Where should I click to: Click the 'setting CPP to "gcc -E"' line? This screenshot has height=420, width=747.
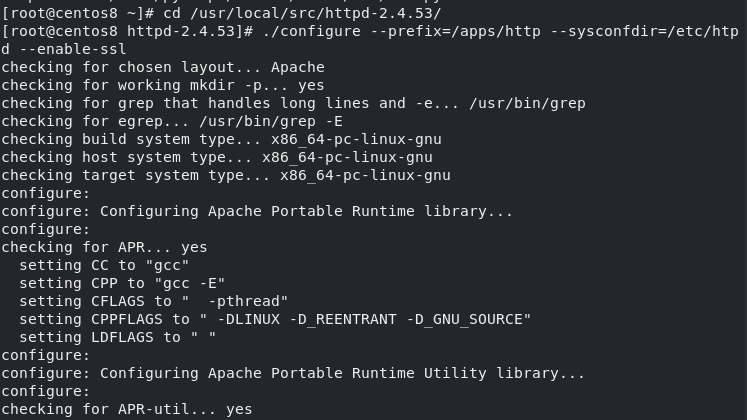(122, 283)
